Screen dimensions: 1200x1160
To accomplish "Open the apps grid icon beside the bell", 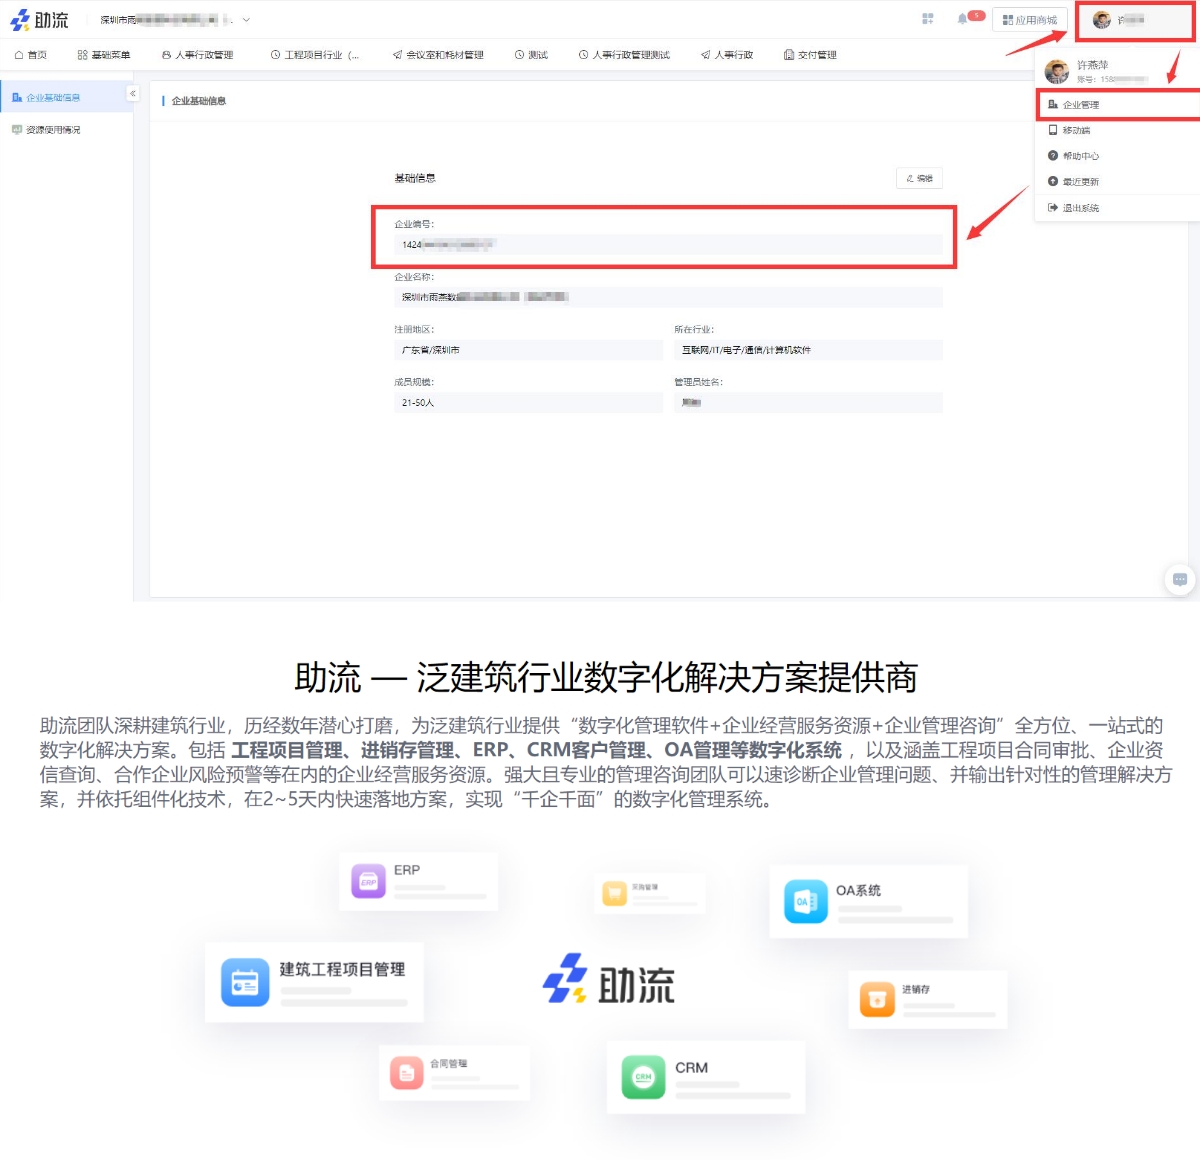I will click(927, 19).
